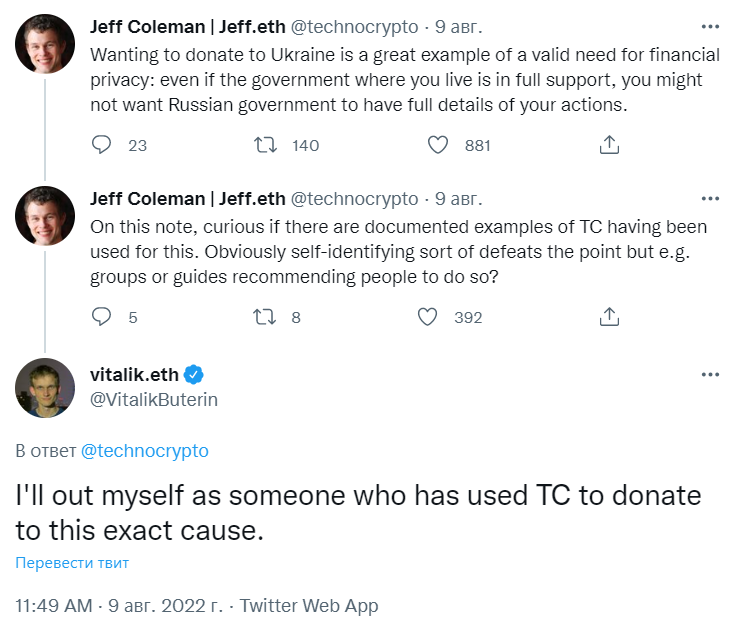Open more options on vitalik.eth tweet
The image size is (738, 634).
pos(710,375)
